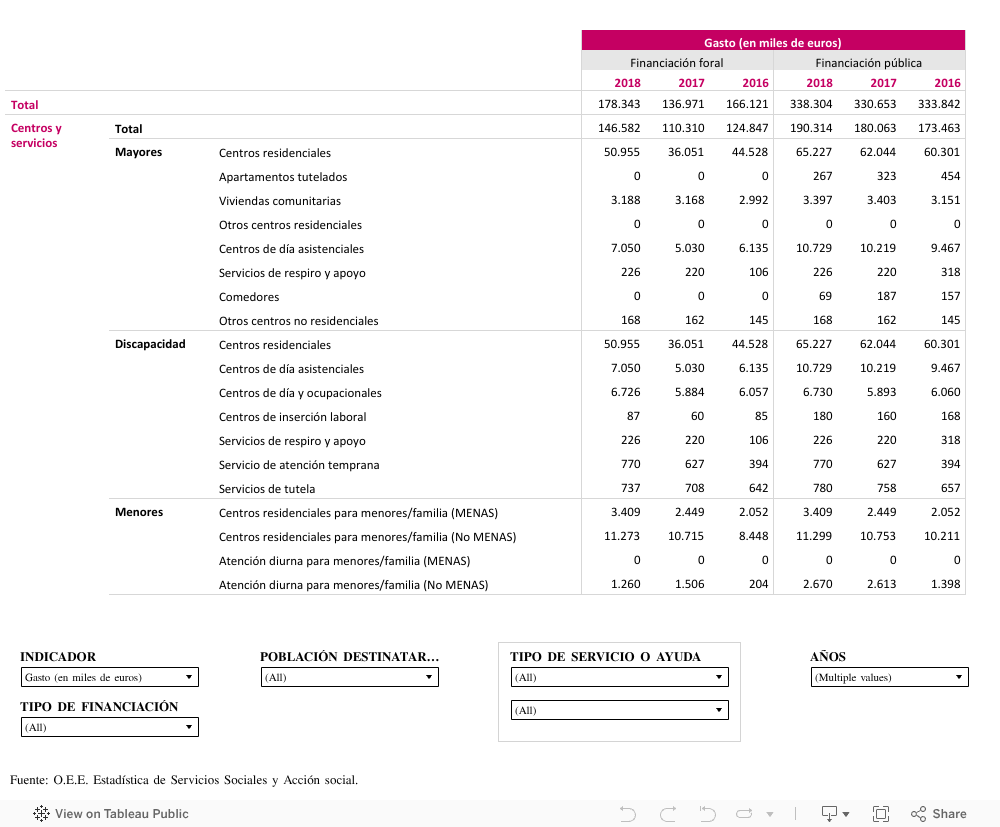Viewport: 1000px width, 827px height.
Task: Open second TIPO DE SERVICIO O AYUDA dropdown
Action: pyautogui.click(x=619, y=710)
